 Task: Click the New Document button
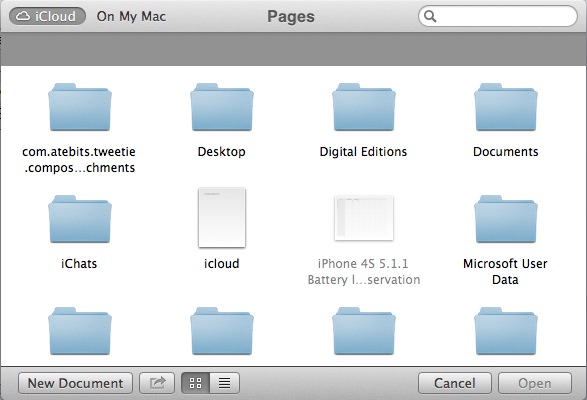[x=75, y=383]
